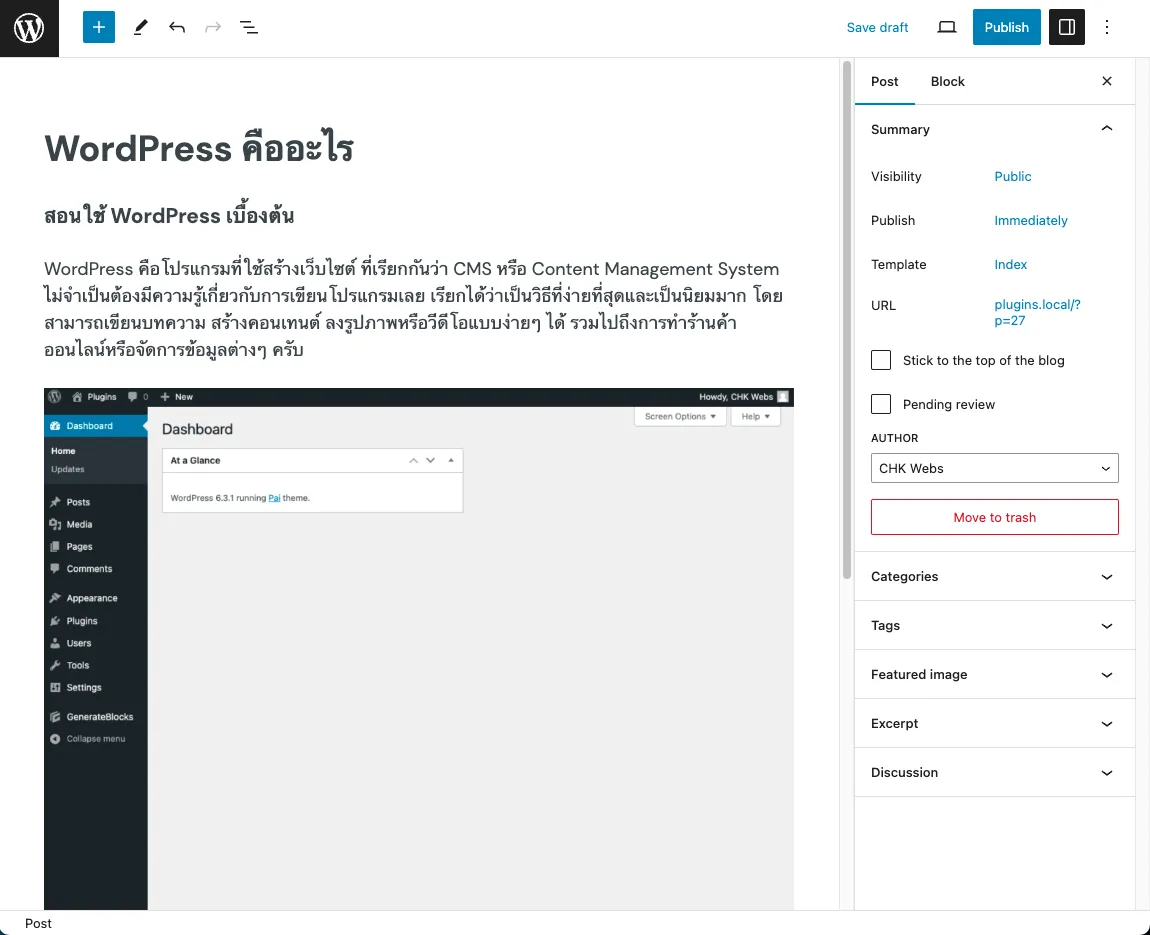
Task: Click the paragraph about Content Management System
Action: pyautogui.click(x=414, y=309)
